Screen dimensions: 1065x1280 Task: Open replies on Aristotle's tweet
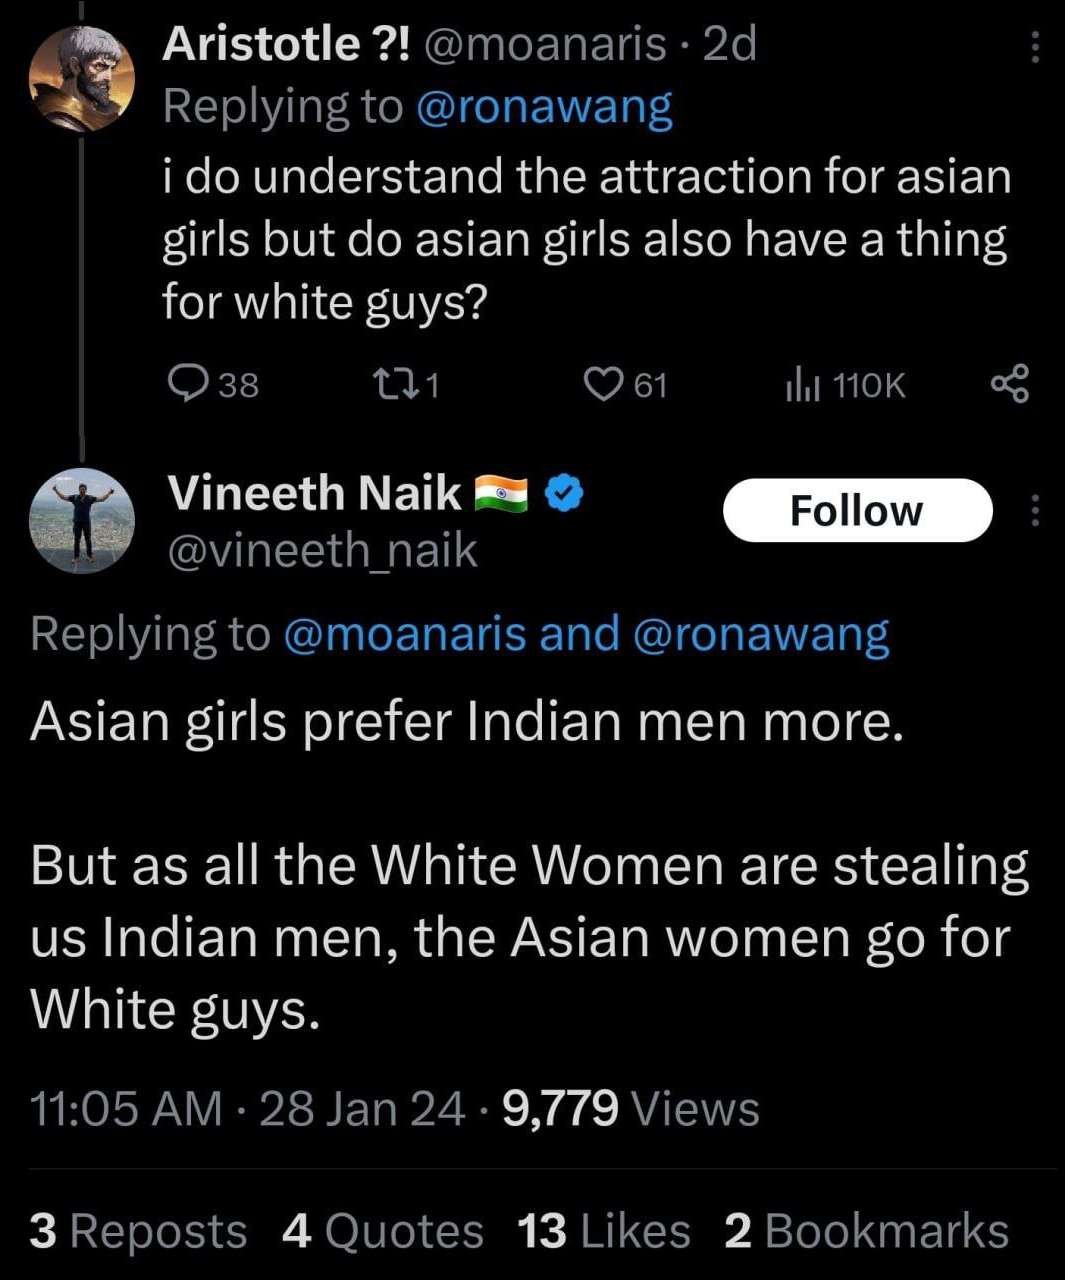pos(212,385)
